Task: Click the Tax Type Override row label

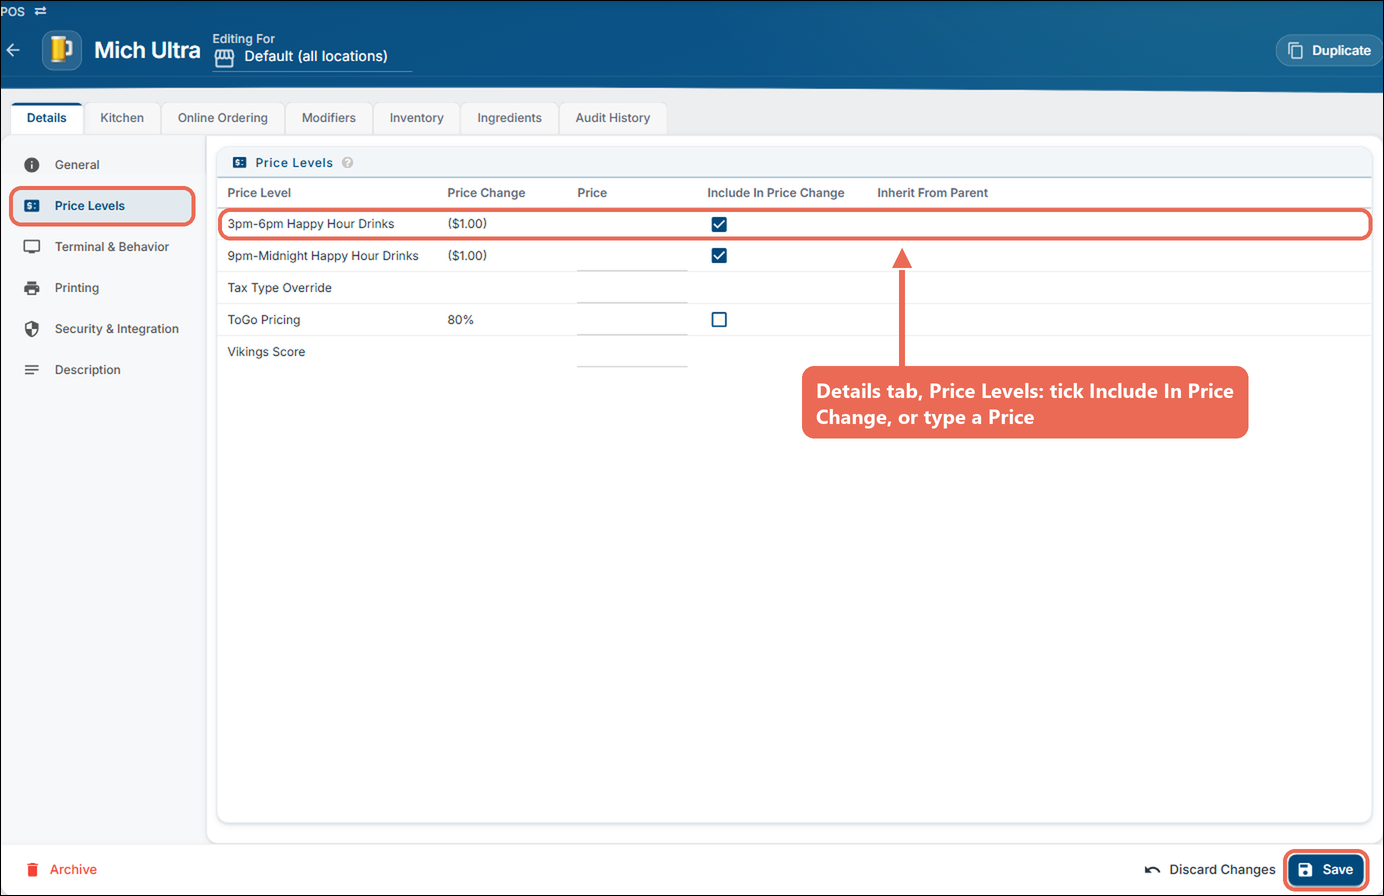Action: 280,288
